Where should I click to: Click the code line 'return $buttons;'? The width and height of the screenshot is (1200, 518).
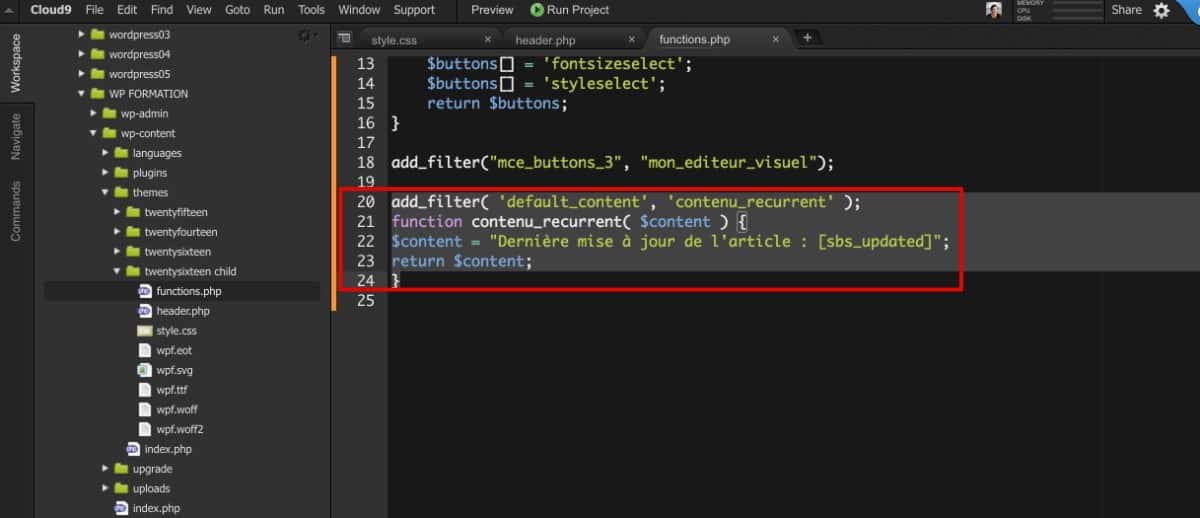pyautogui.click(x=497, y=103)
